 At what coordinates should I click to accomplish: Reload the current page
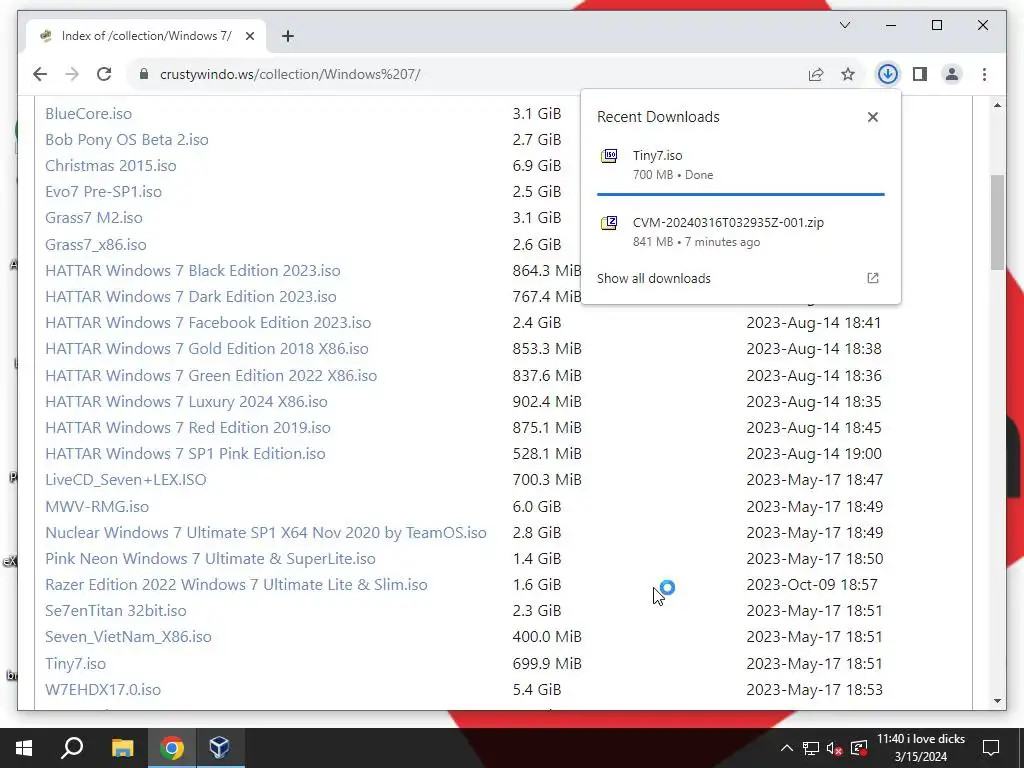[x=104, y=74]
